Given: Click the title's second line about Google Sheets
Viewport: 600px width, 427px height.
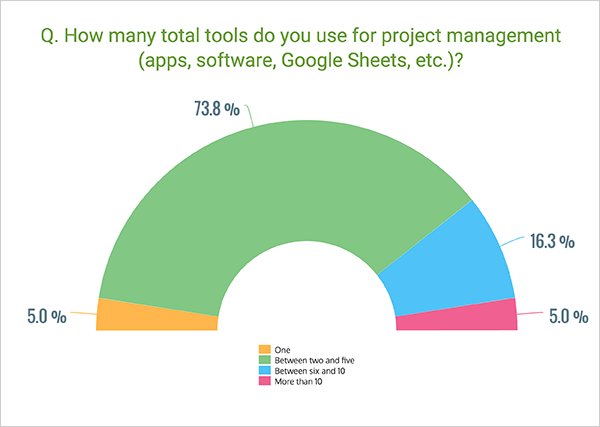Looking at the screenshot, I should (300, 60).
